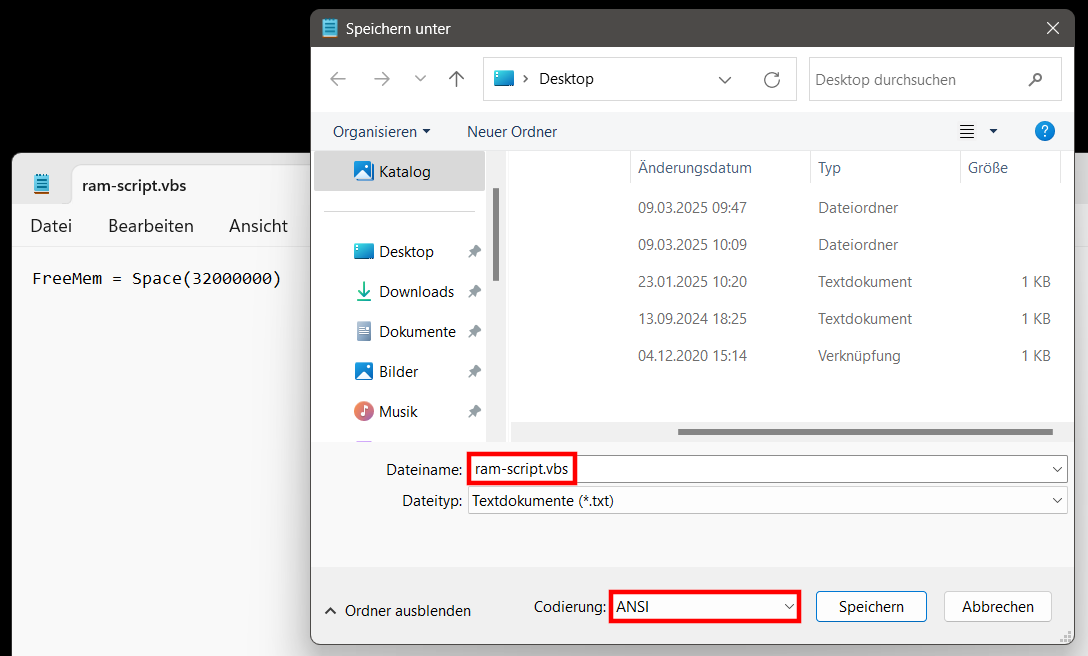Click the Back arrow navigation icon

point(338,79)
